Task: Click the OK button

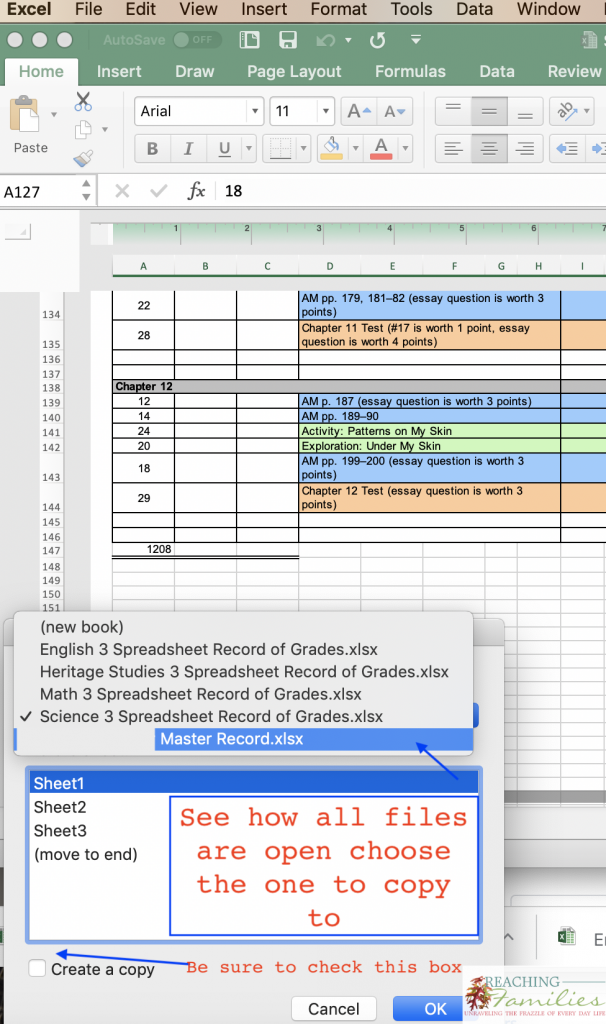Action: (436, 1008)
